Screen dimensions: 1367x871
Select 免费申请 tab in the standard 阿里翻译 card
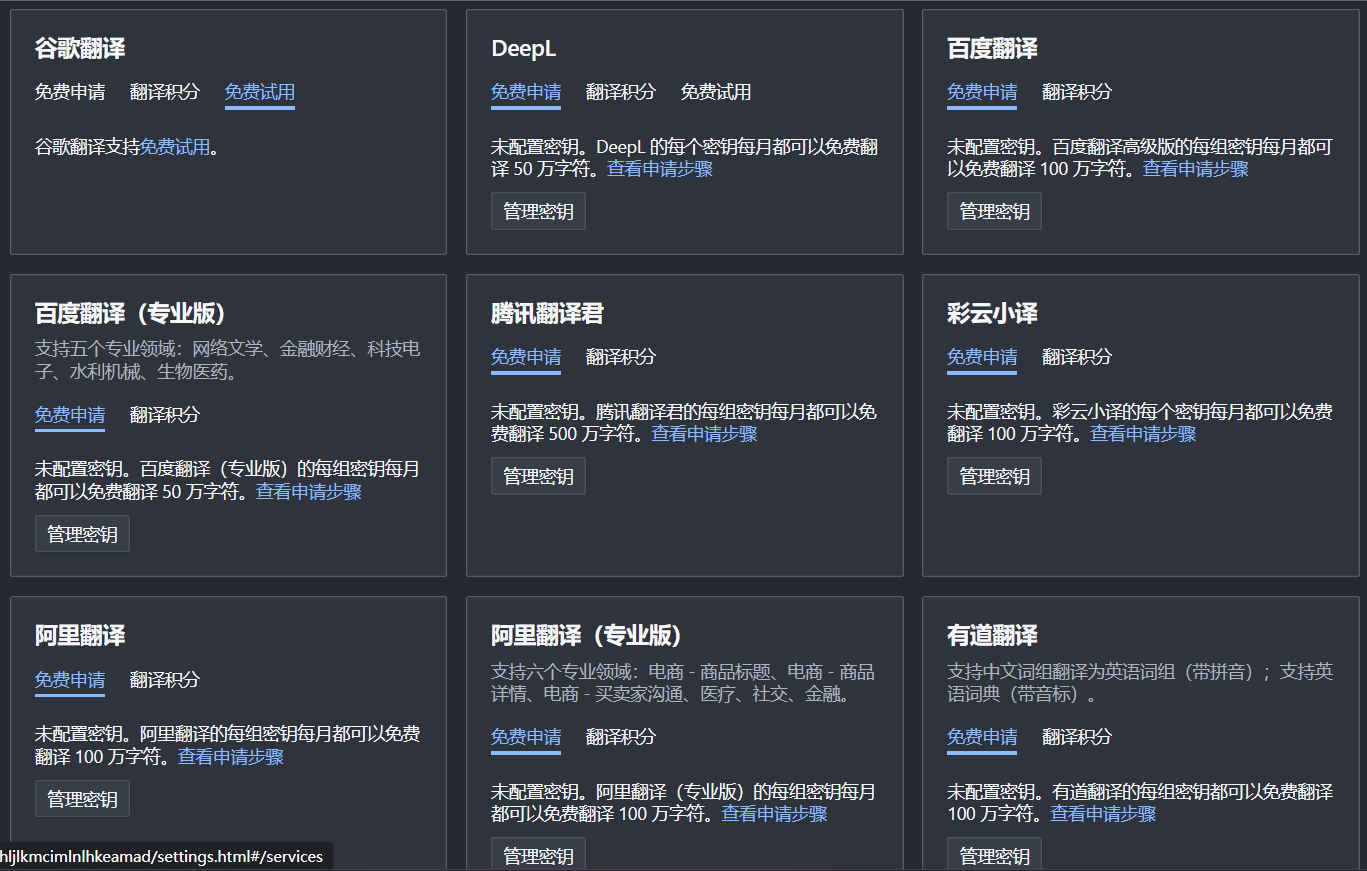[x=70, y=680]
